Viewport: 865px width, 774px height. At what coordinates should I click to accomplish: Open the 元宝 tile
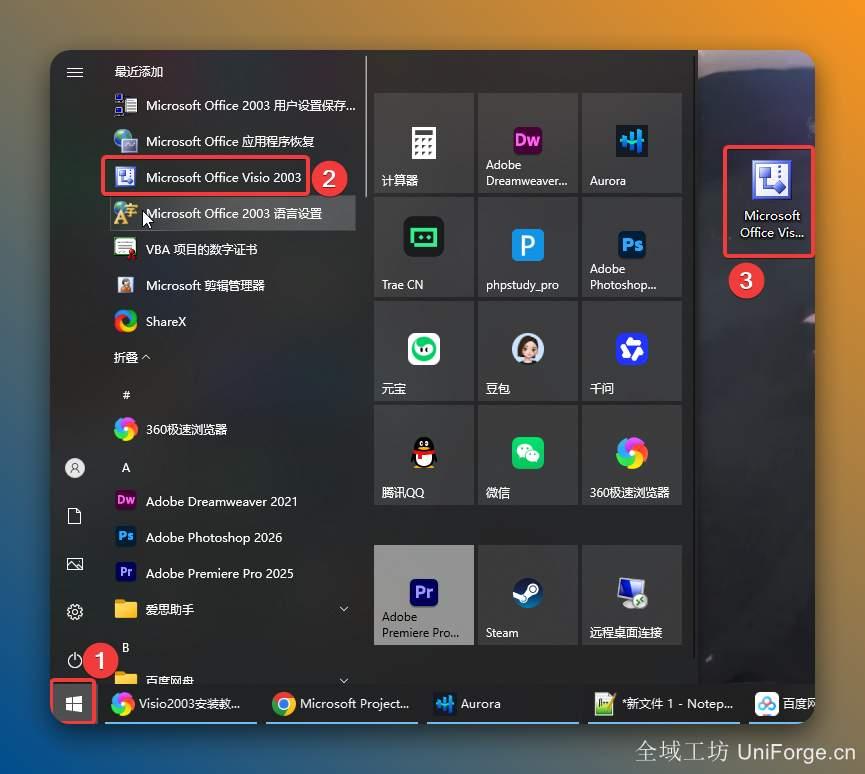point(424,351)
